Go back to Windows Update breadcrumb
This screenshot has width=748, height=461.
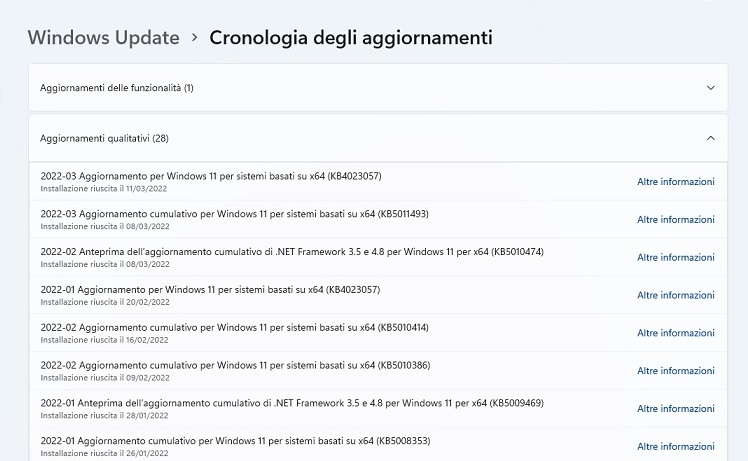point(104,38)
